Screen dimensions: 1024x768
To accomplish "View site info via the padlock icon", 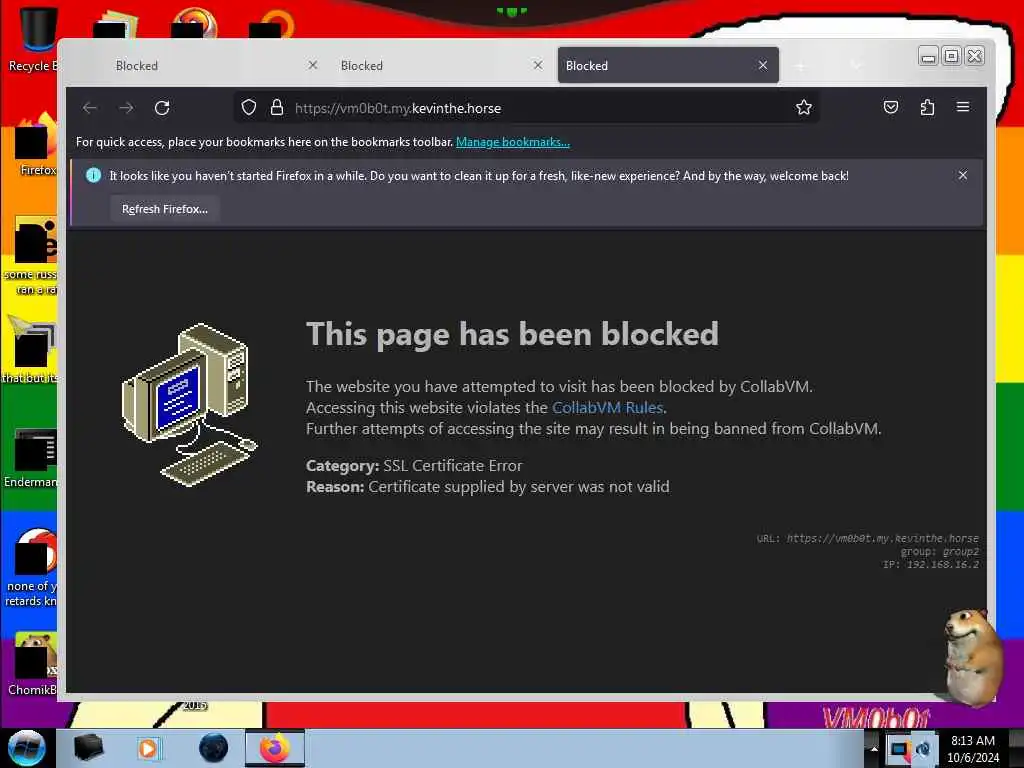I will tap(277, 108).
